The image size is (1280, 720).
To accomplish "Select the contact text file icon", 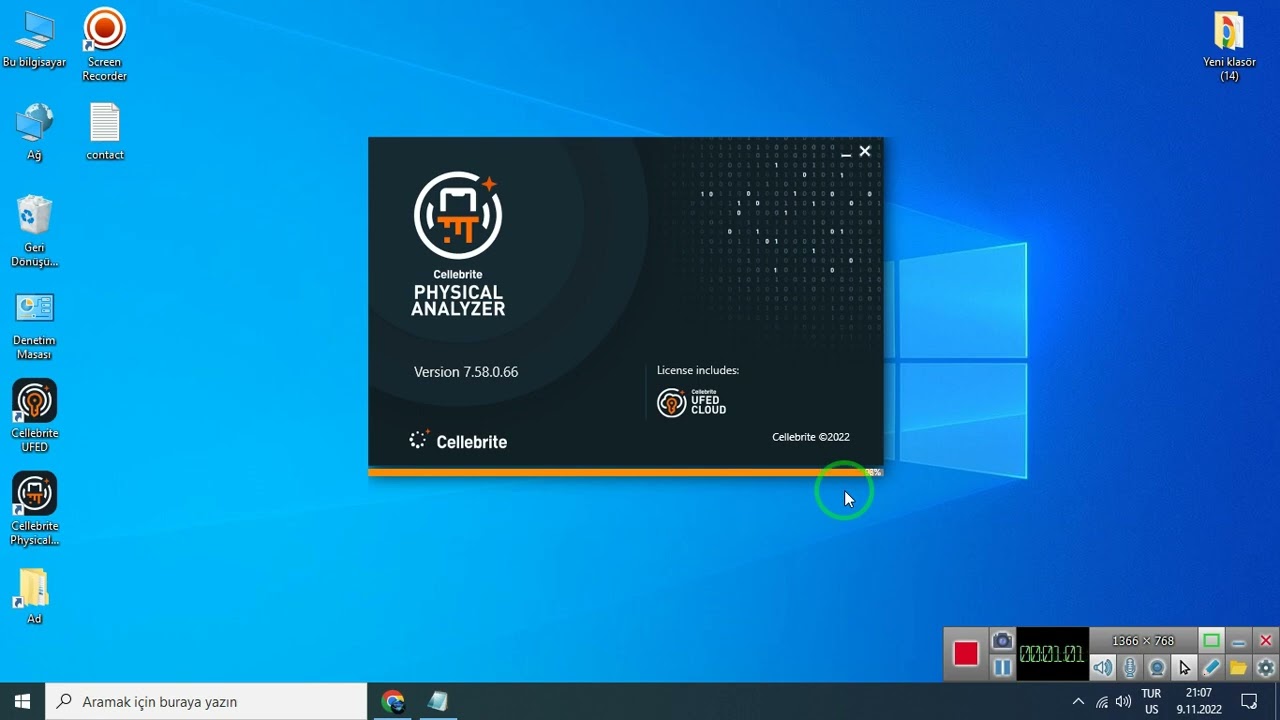I will 105,132.
